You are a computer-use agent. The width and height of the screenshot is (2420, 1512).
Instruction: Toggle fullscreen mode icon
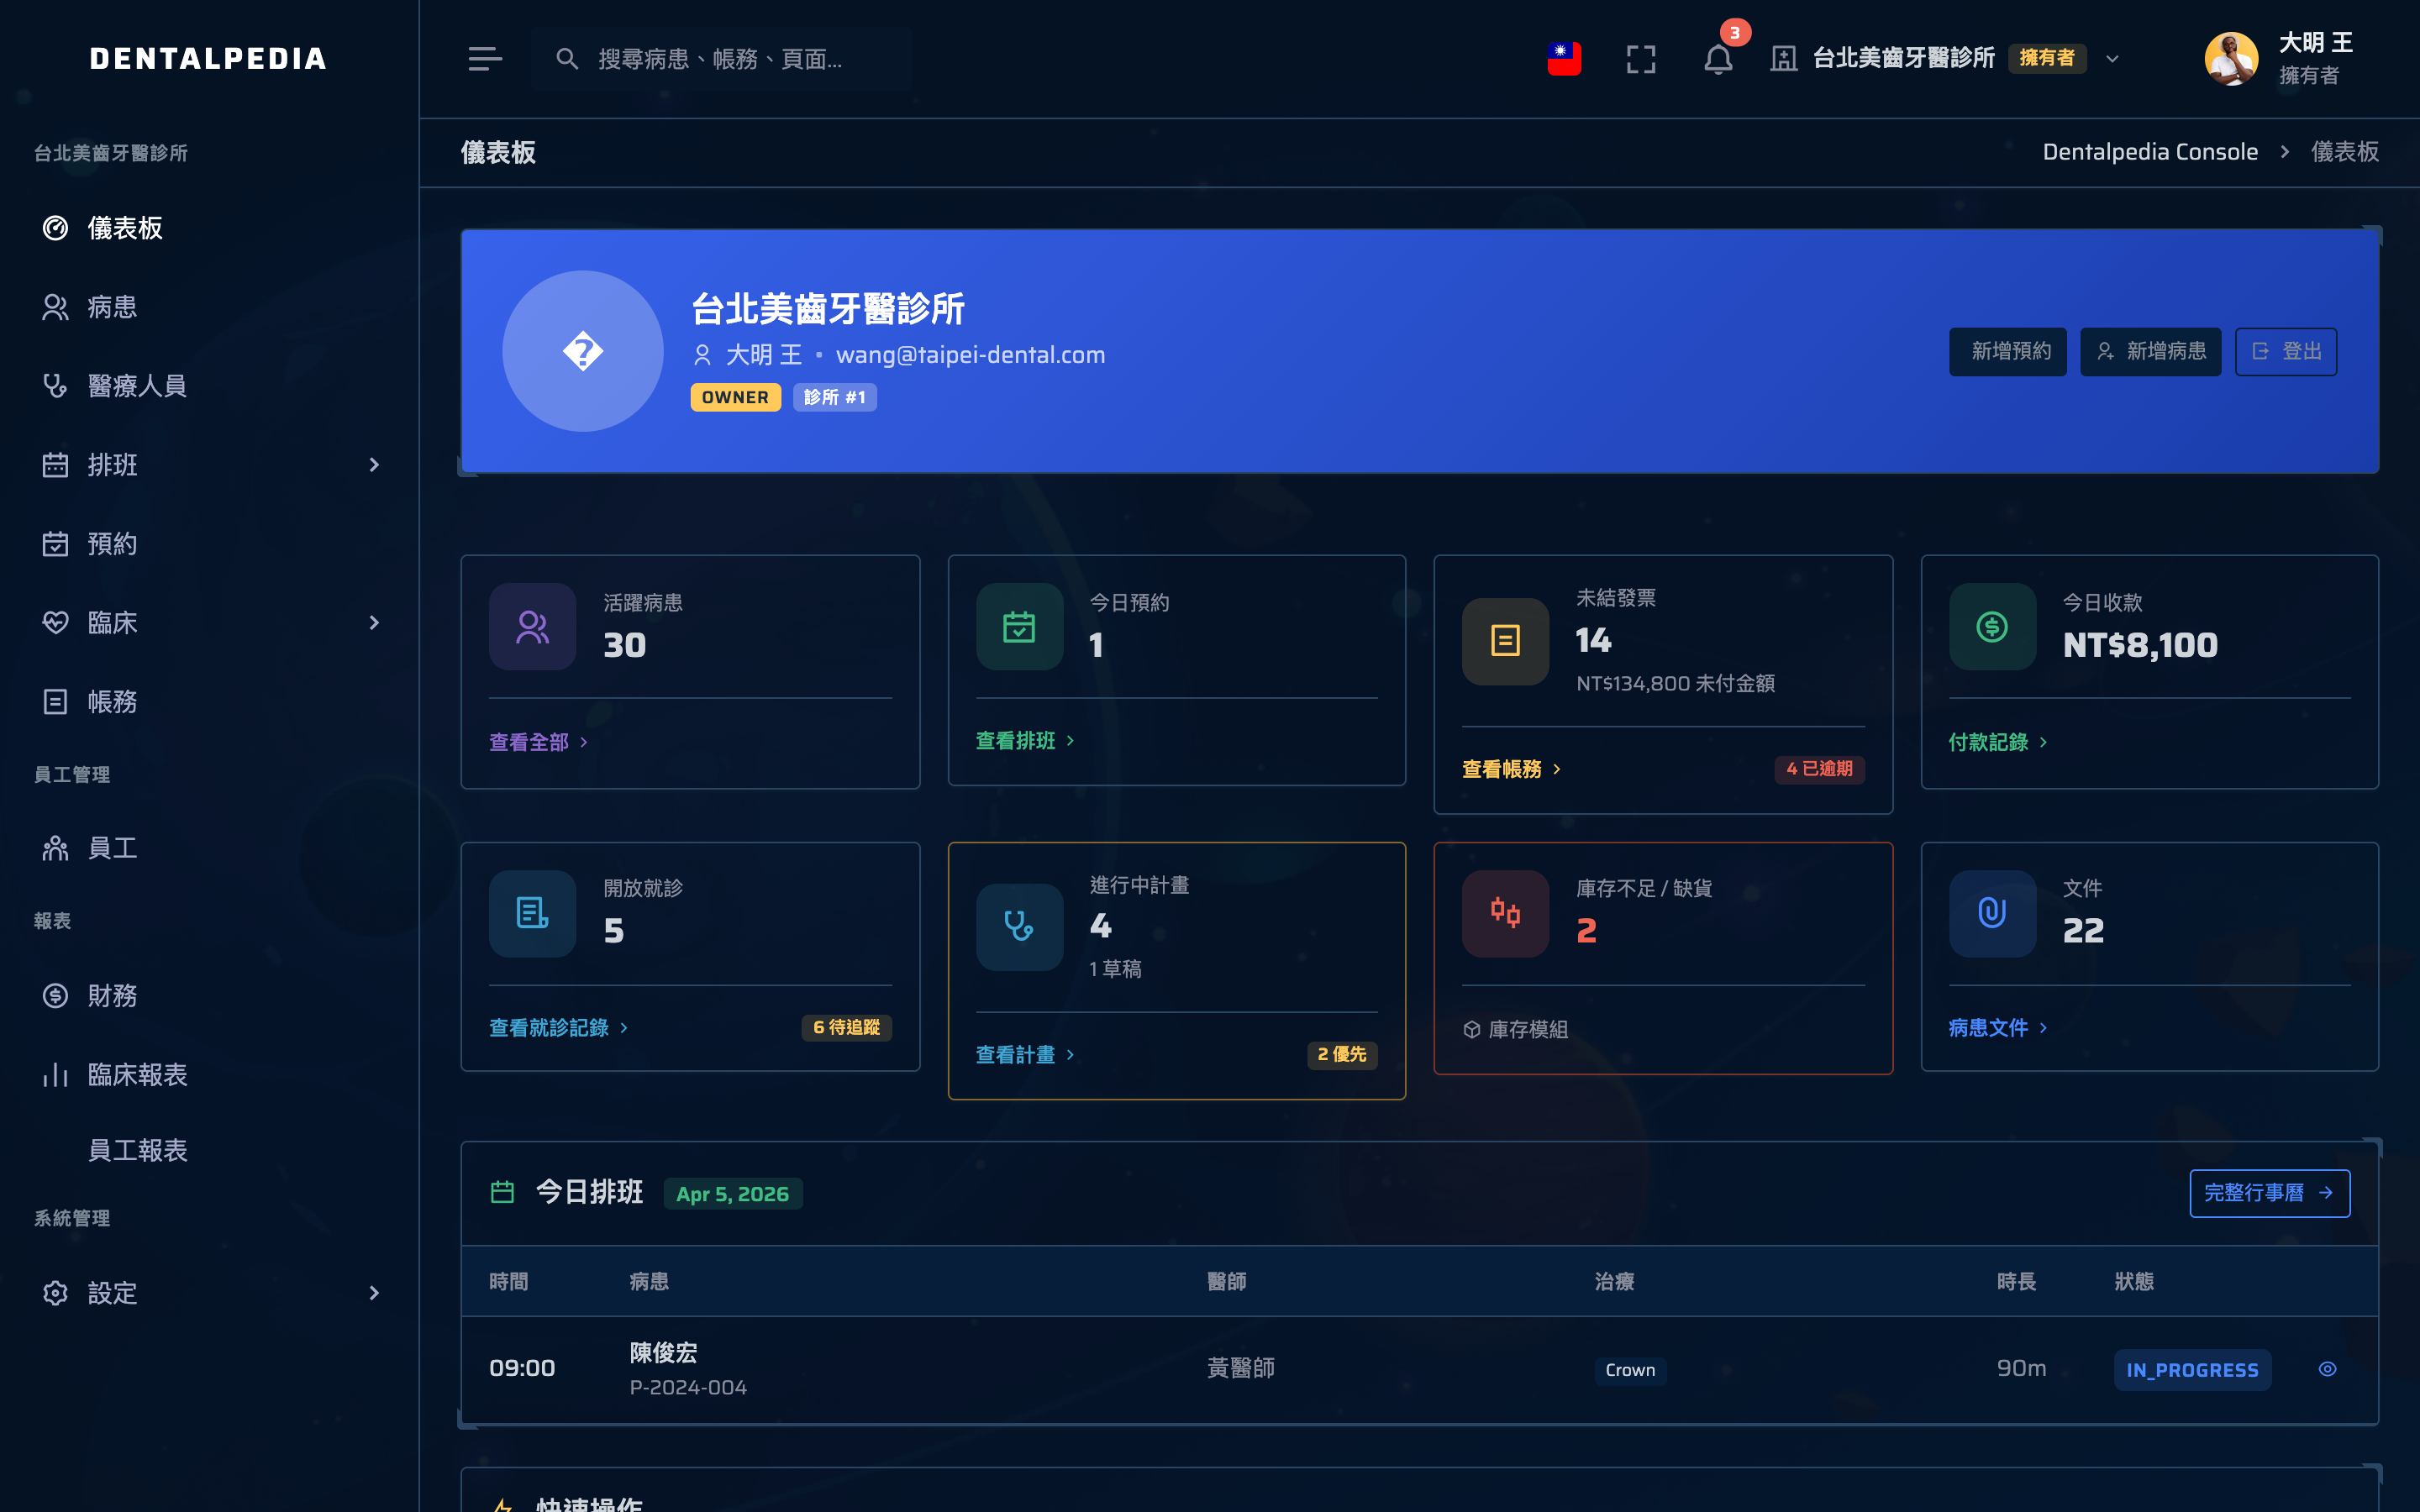pyautogui.click(x=1640, y=59)
